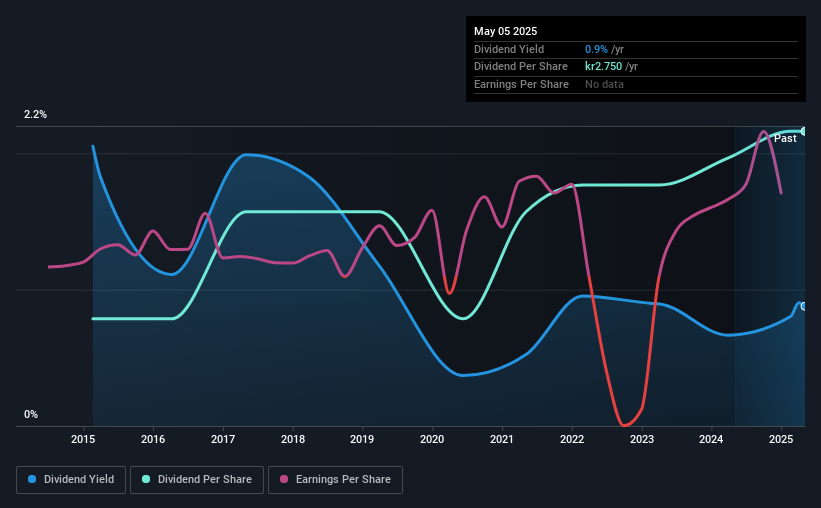Screen dimensions: 821x508
Task: Click the 2021 x-axis label
Action: 502,439
